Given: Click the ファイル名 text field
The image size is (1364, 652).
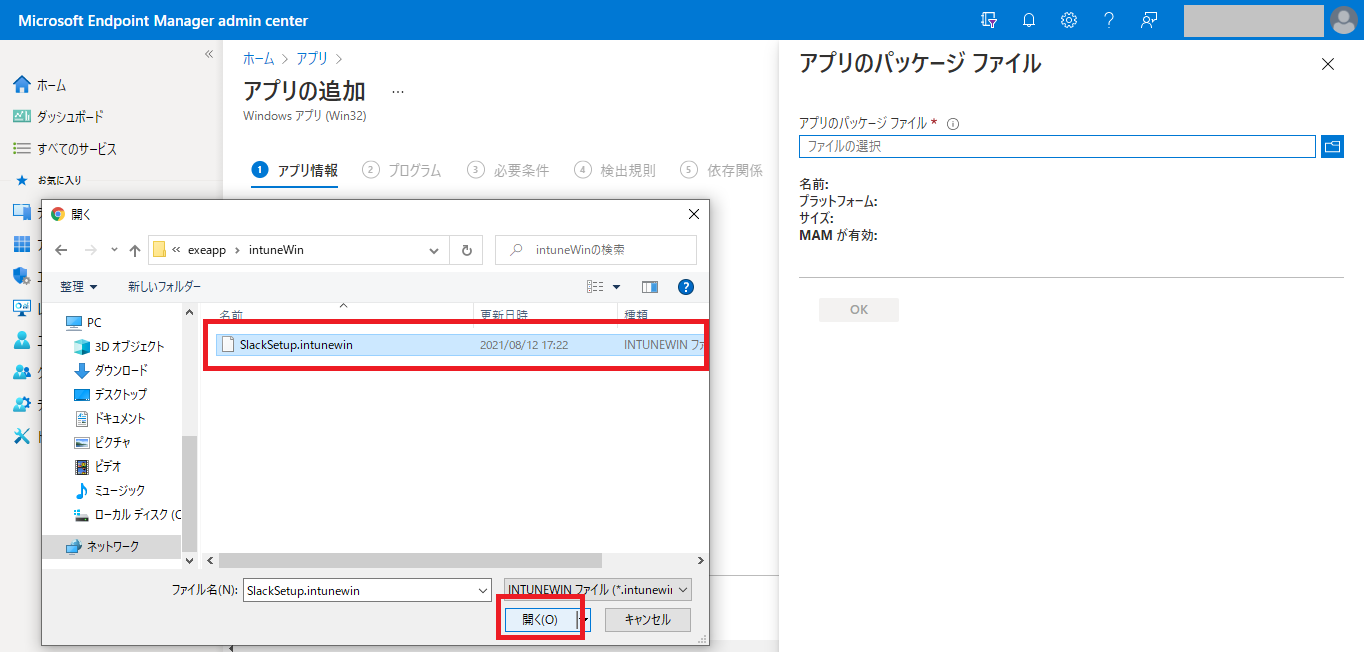Looking at the screenshot, I should pyautogui.click(x=361, y=590).
